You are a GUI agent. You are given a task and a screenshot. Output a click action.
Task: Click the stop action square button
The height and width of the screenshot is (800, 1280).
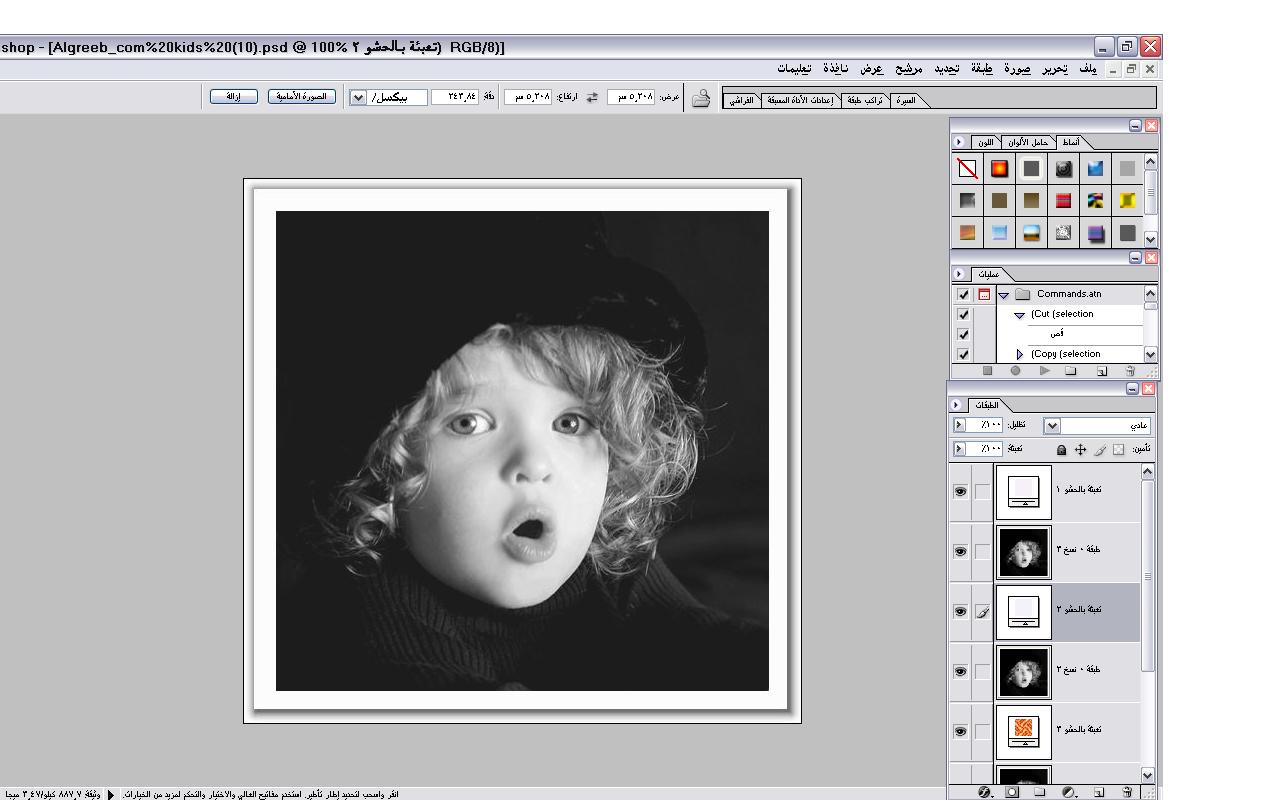pyautogui.click(x=987, y=371)
